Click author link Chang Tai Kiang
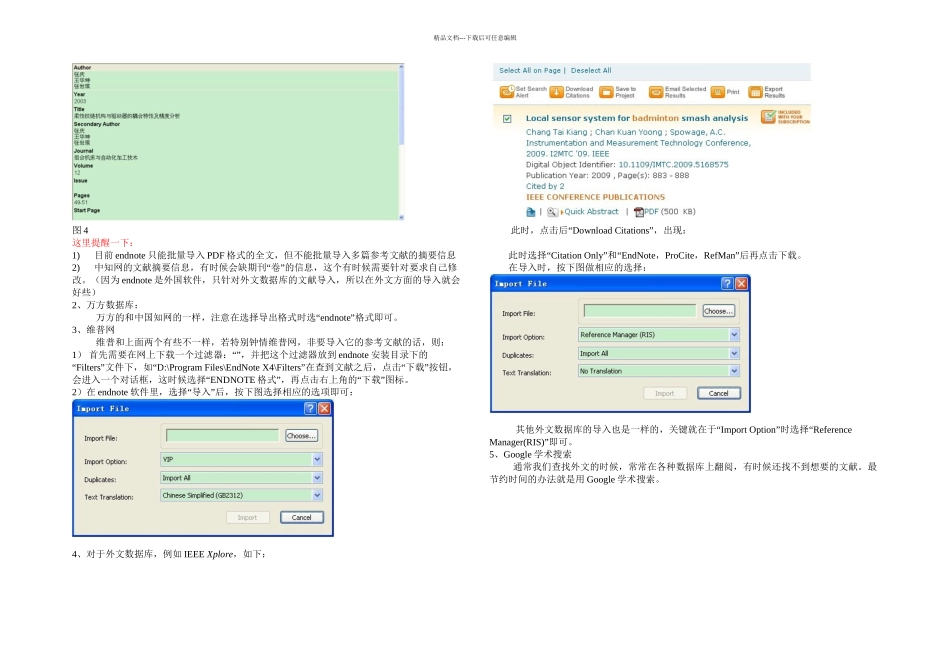 [556, 132]
